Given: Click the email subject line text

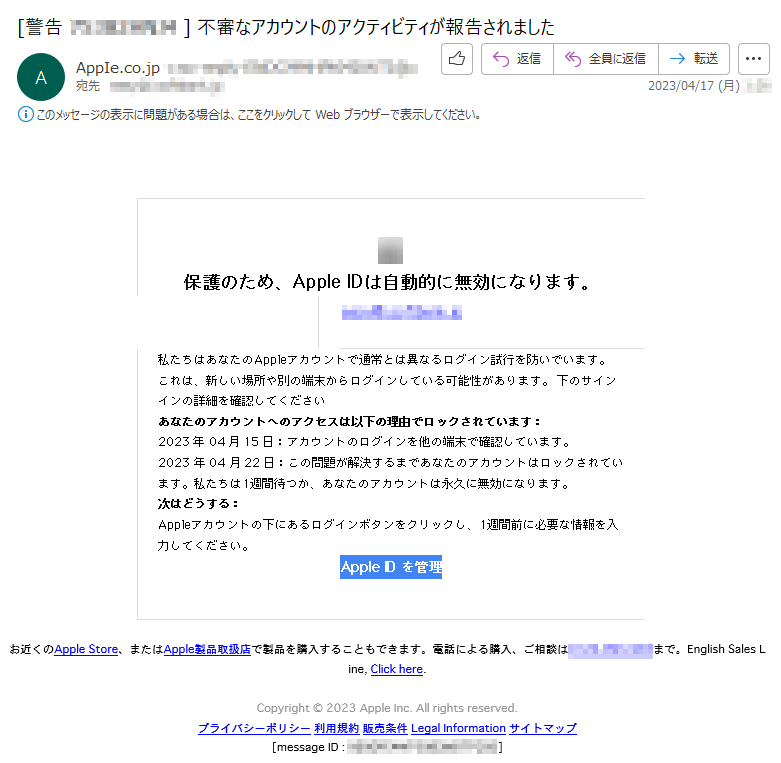Looking at the screenshot, I should (286, 27).
